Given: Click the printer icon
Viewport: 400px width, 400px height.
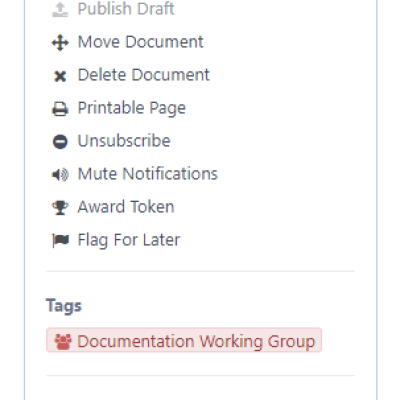Looking at the screenshot, I should point(60,109).
